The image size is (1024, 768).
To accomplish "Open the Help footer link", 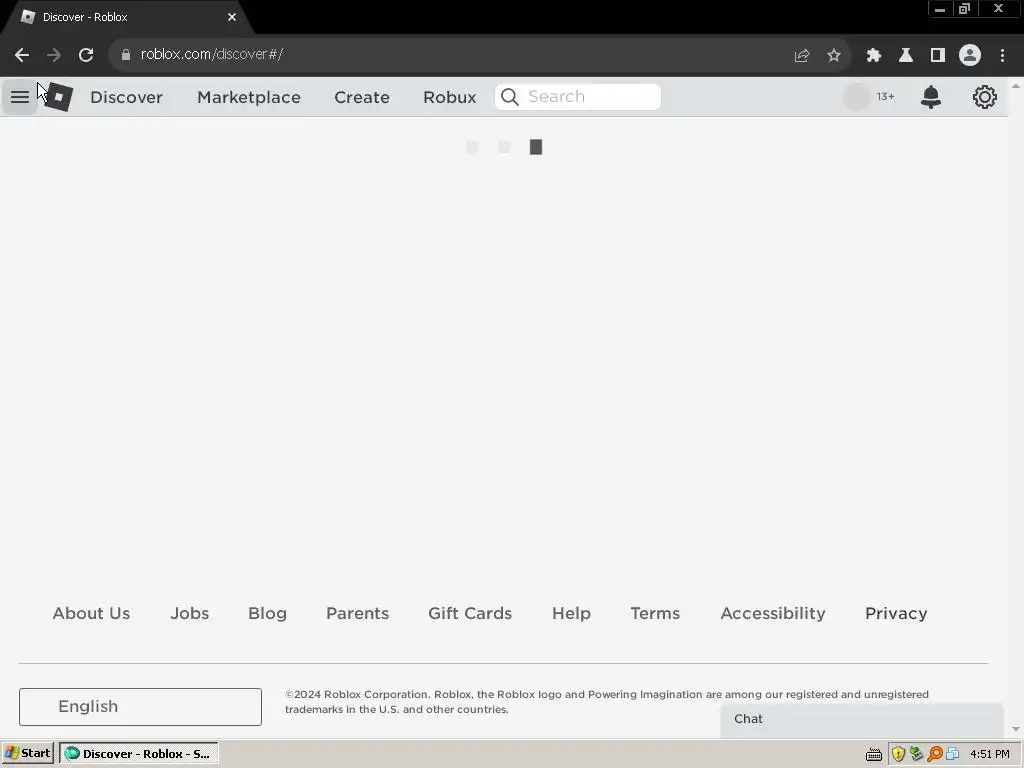I will 571,613.
